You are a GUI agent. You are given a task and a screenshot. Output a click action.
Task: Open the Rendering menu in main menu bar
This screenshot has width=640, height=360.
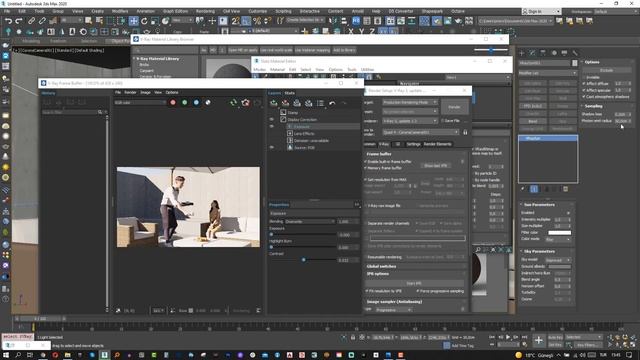[x=205, y=11]
